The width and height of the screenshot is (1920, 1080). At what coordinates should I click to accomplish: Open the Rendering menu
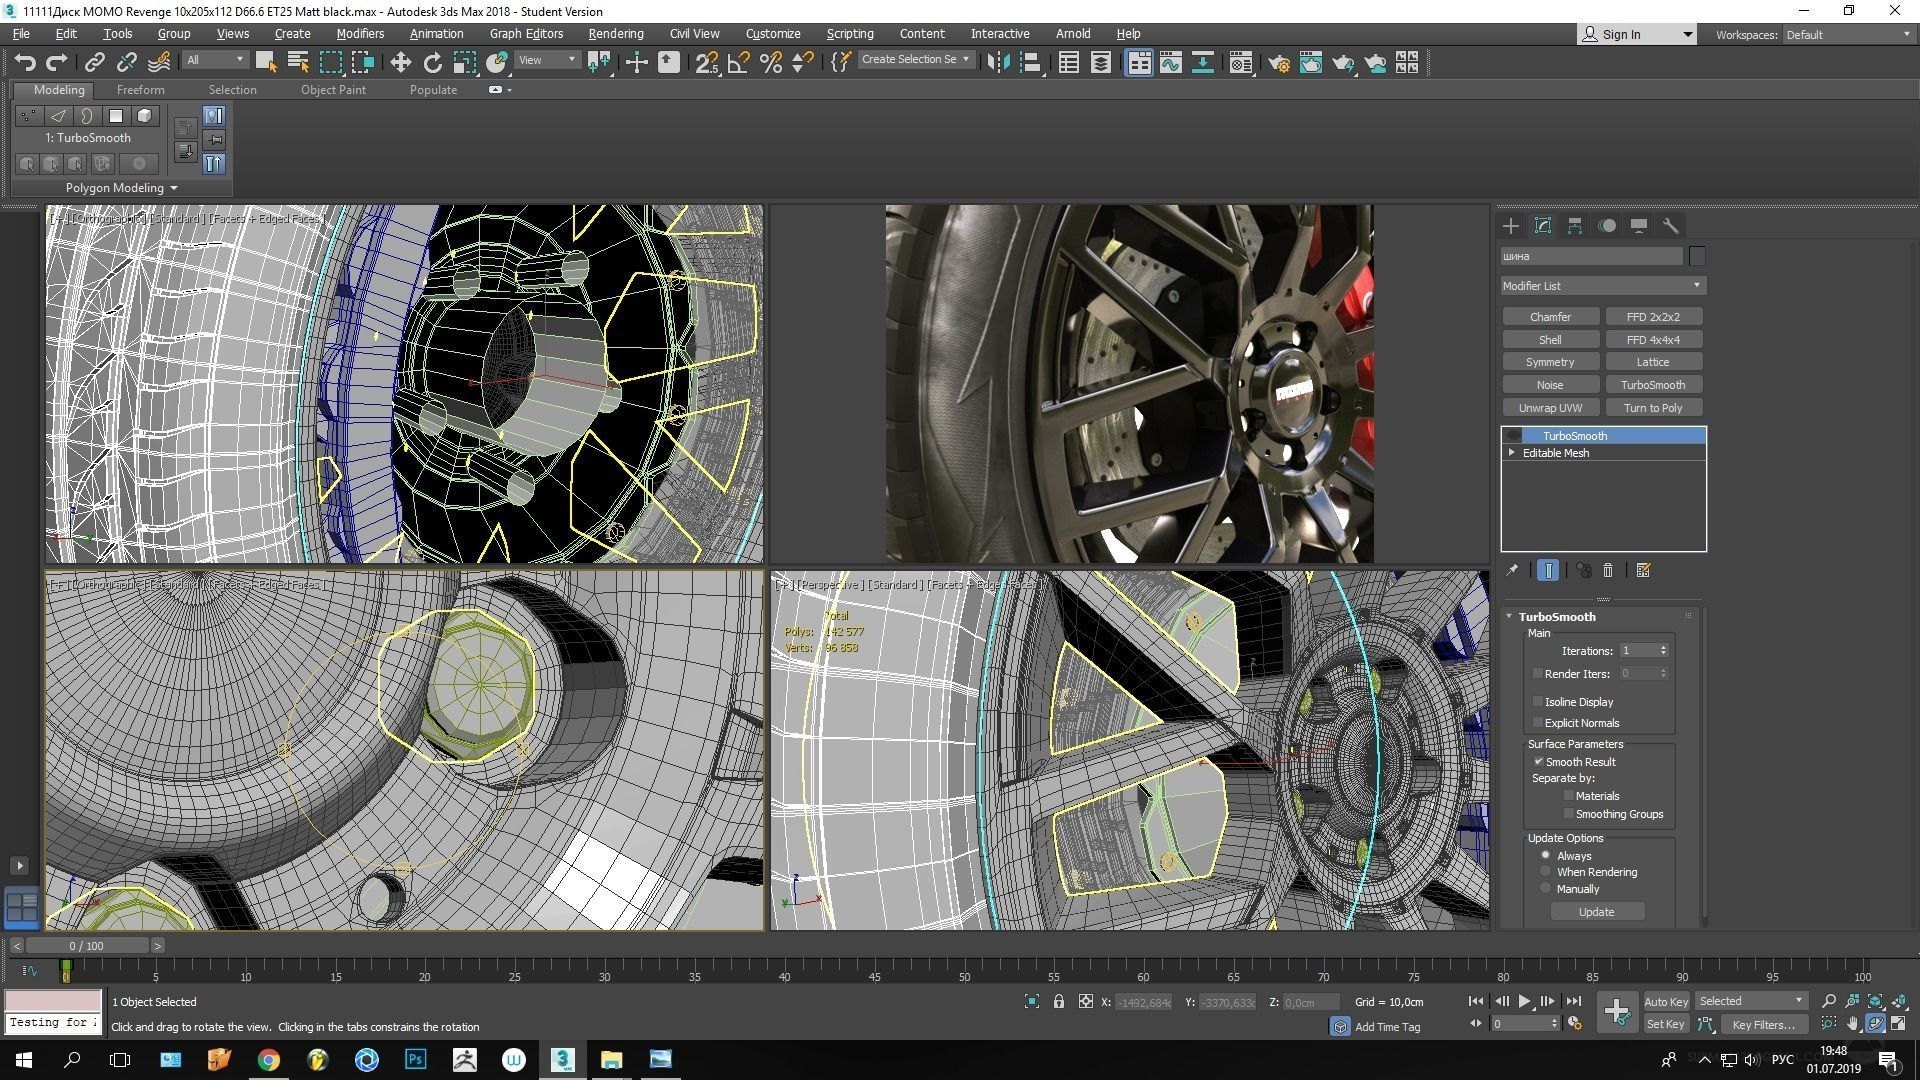pos(615,34)
